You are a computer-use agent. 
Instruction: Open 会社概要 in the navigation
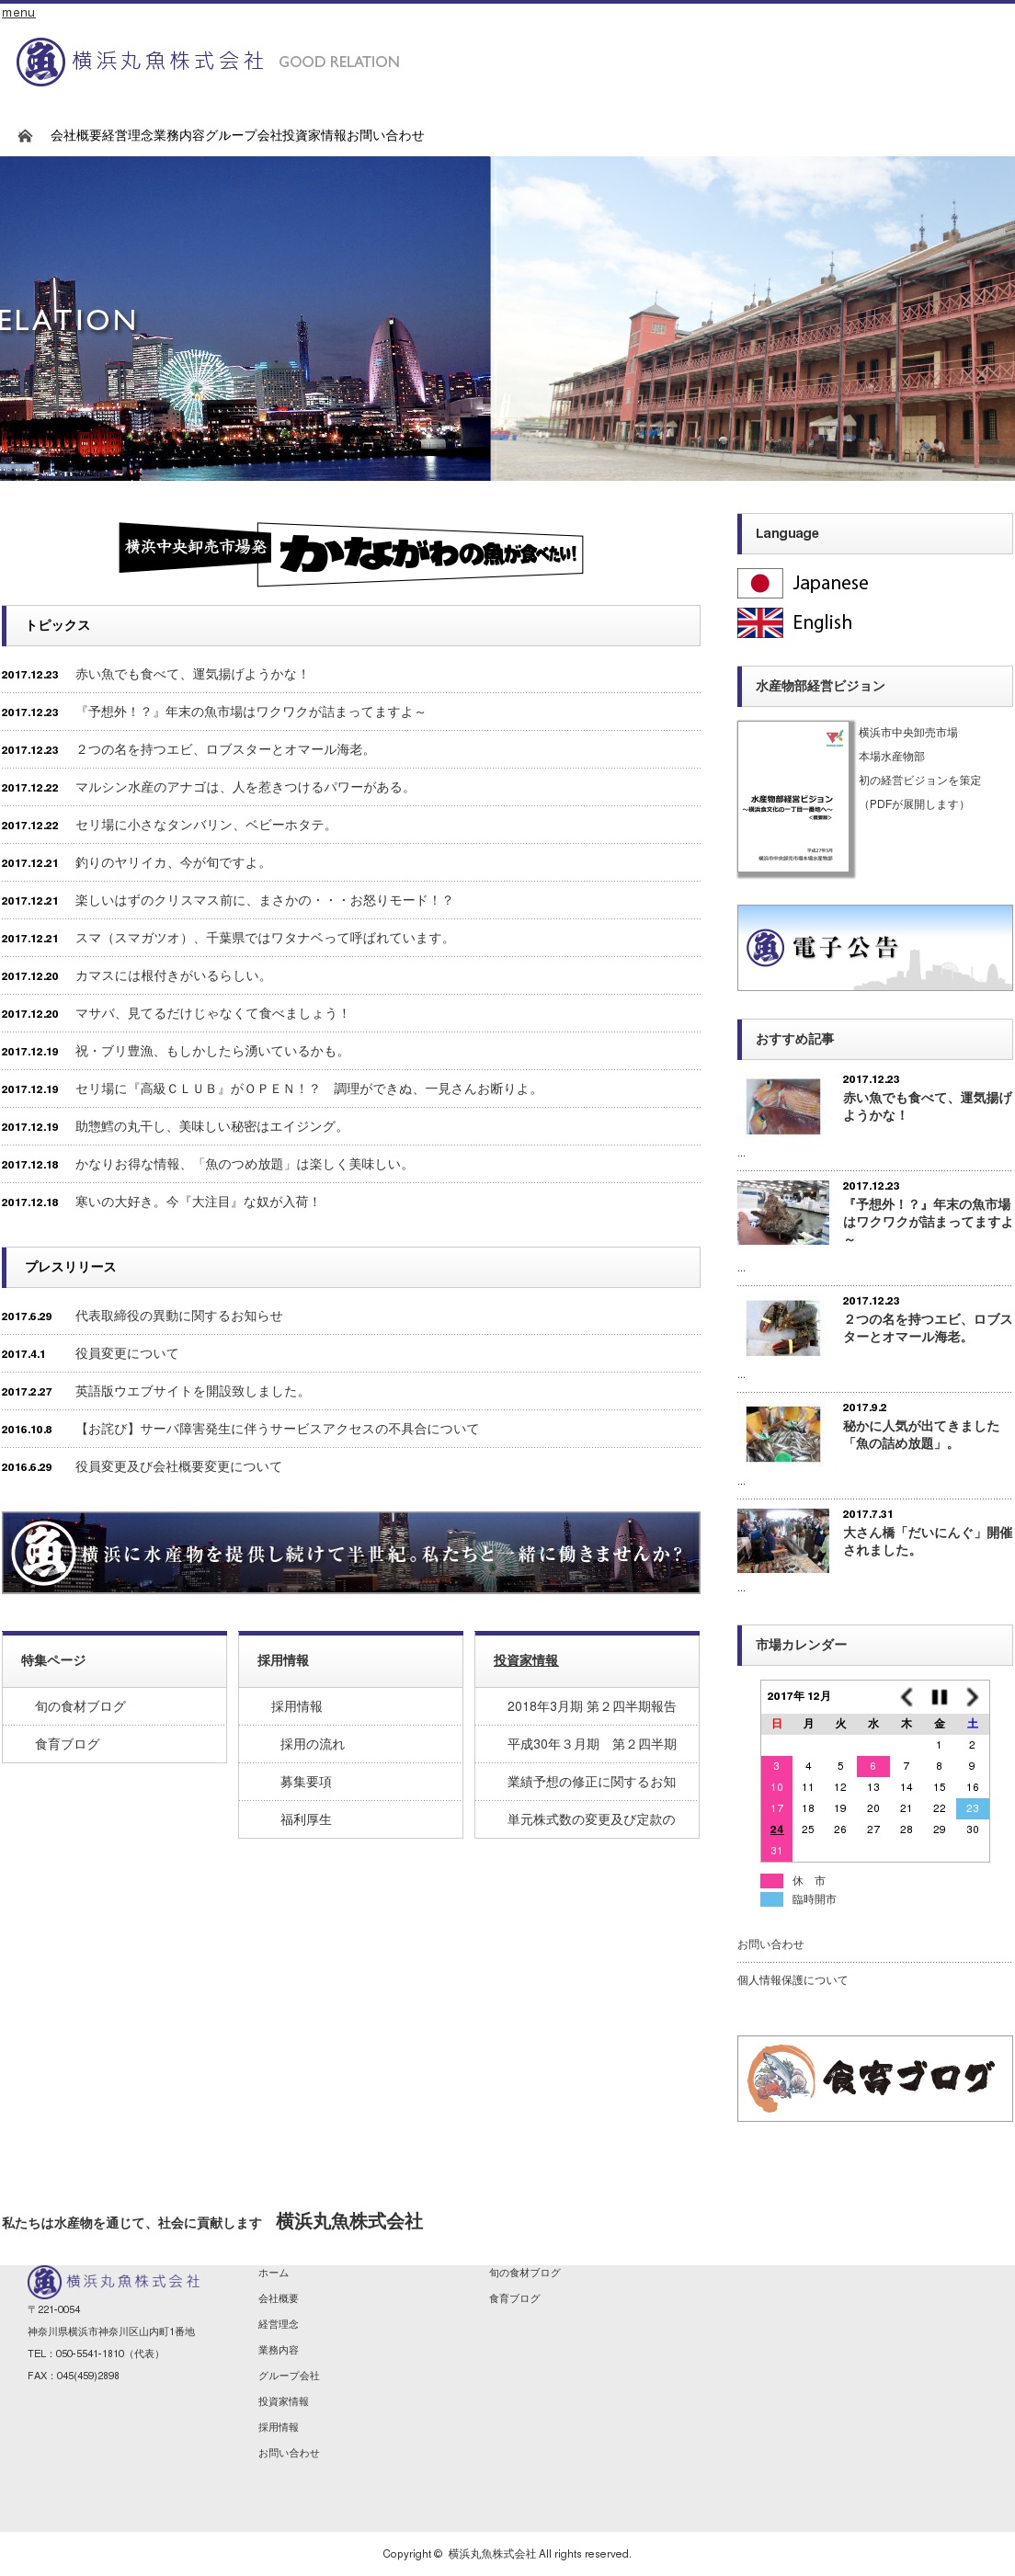click(76, 136)
